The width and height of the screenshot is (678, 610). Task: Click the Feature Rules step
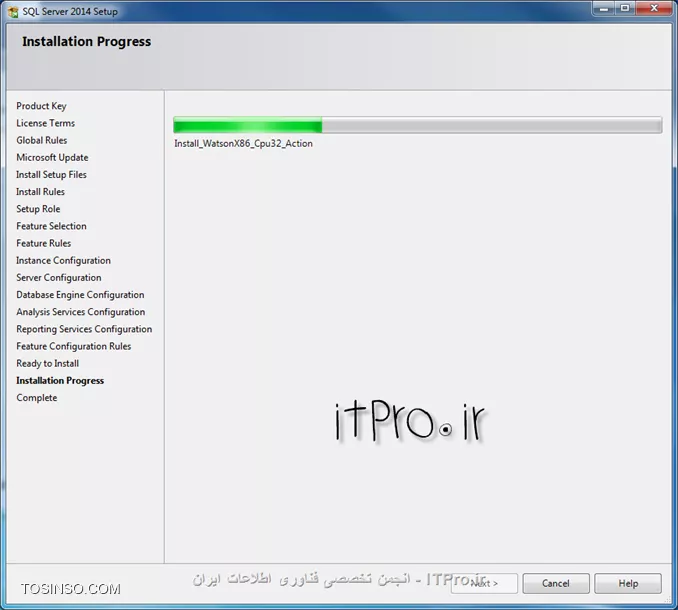(x=44, y=243)
